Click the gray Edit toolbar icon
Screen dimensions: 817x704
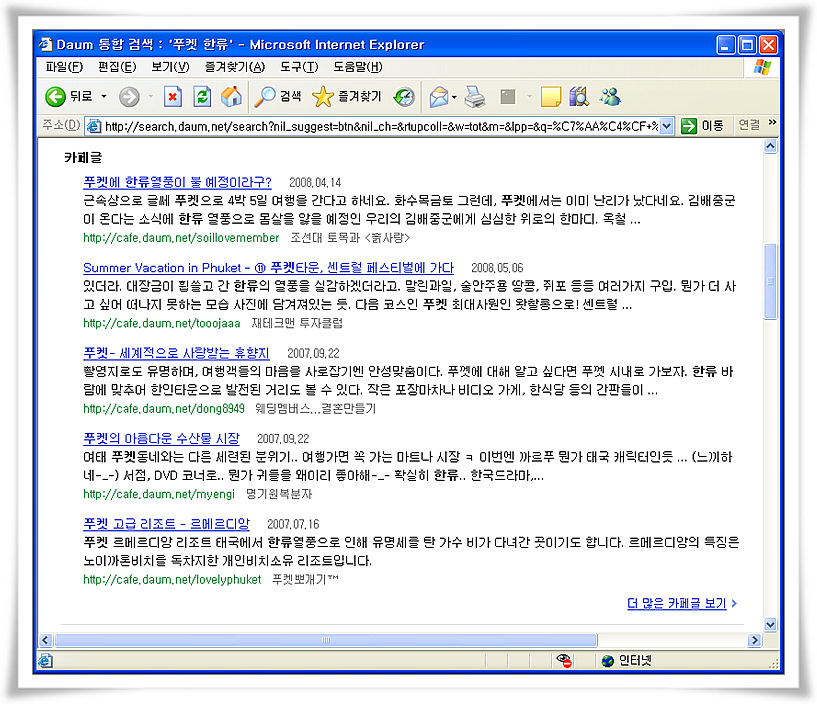(x=507, y=97)
